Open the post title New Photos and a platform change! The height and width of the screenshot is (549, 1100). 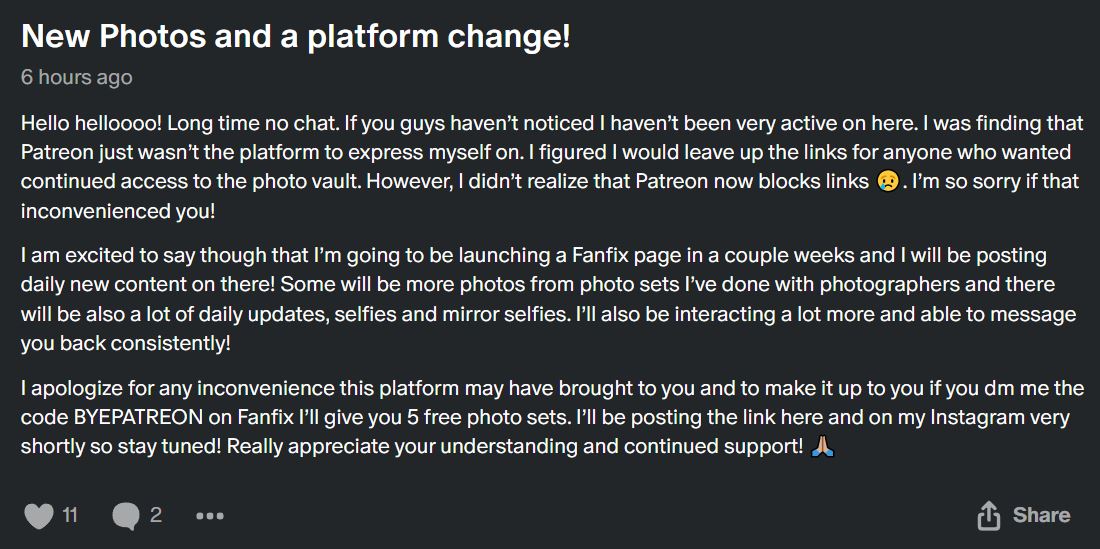(x=296, y=37)
